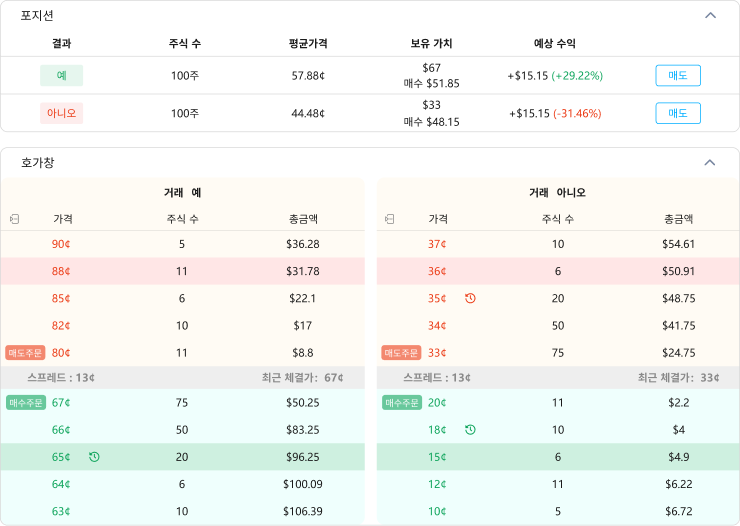Collapse the 포지션 panel
The width and height of the screenshot is (740, 526).
click(x=710, y=15)
